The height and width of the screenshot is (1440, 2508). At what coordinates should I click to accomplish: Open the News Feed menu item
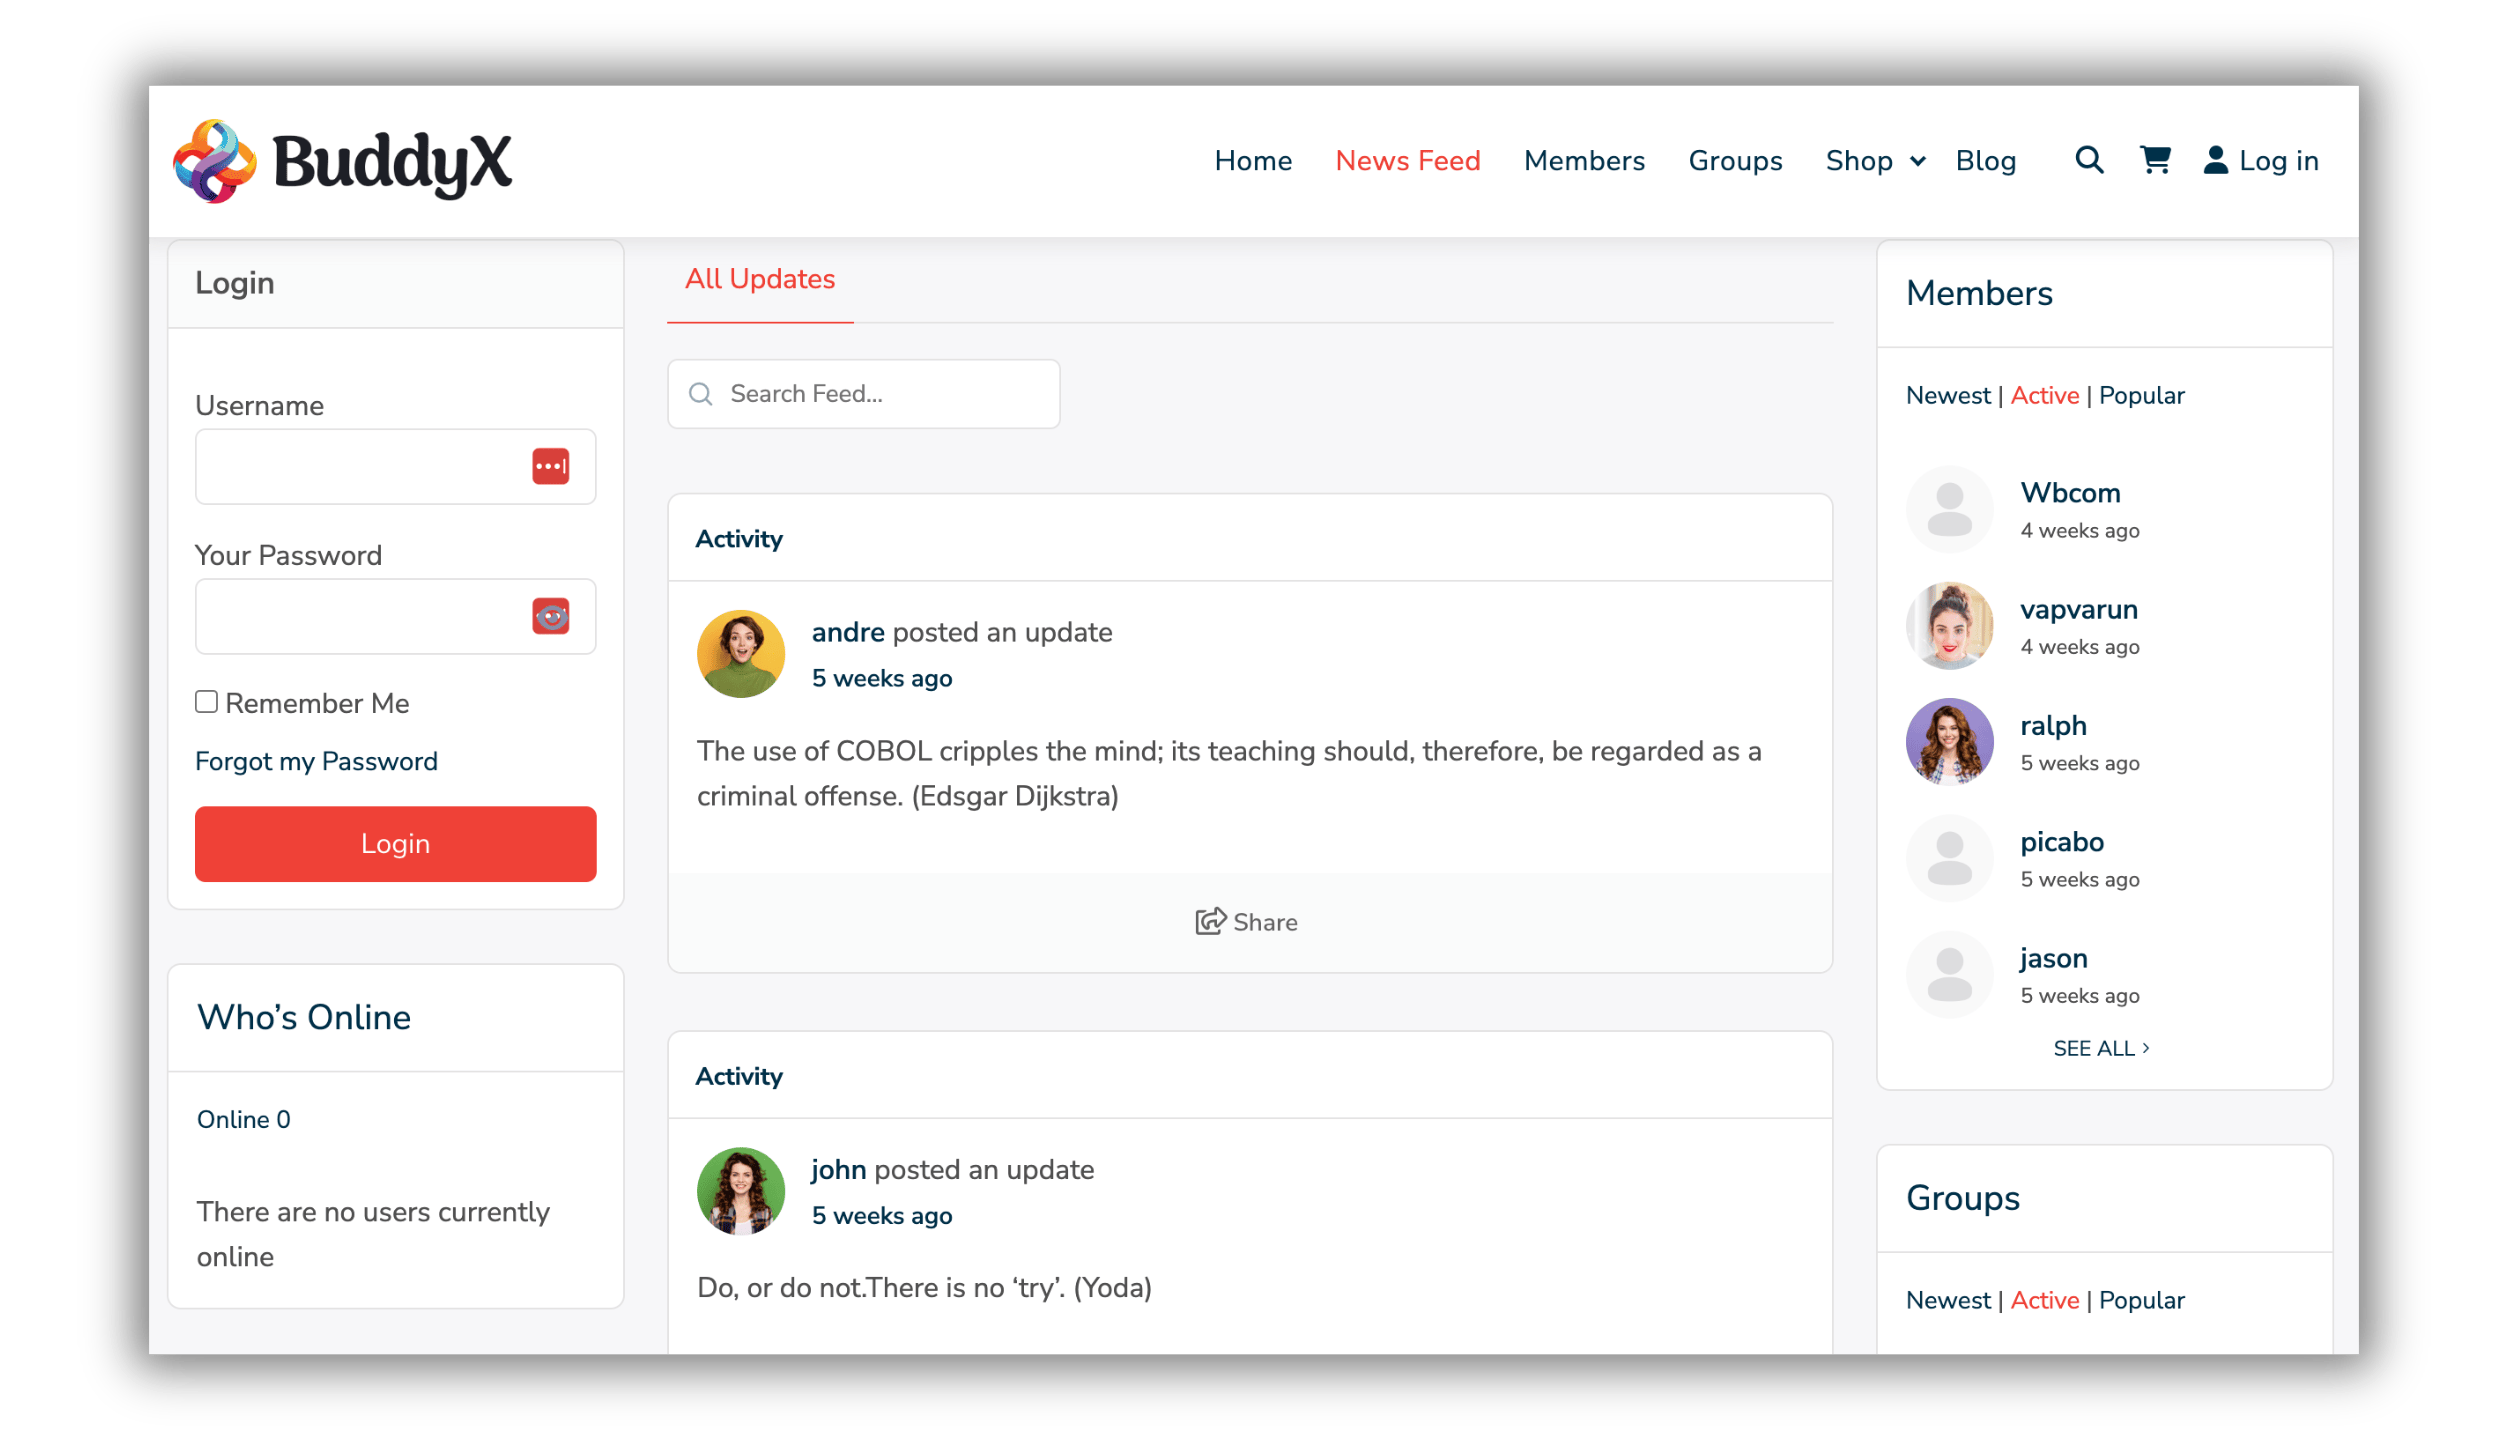[x=1407, y=161]
